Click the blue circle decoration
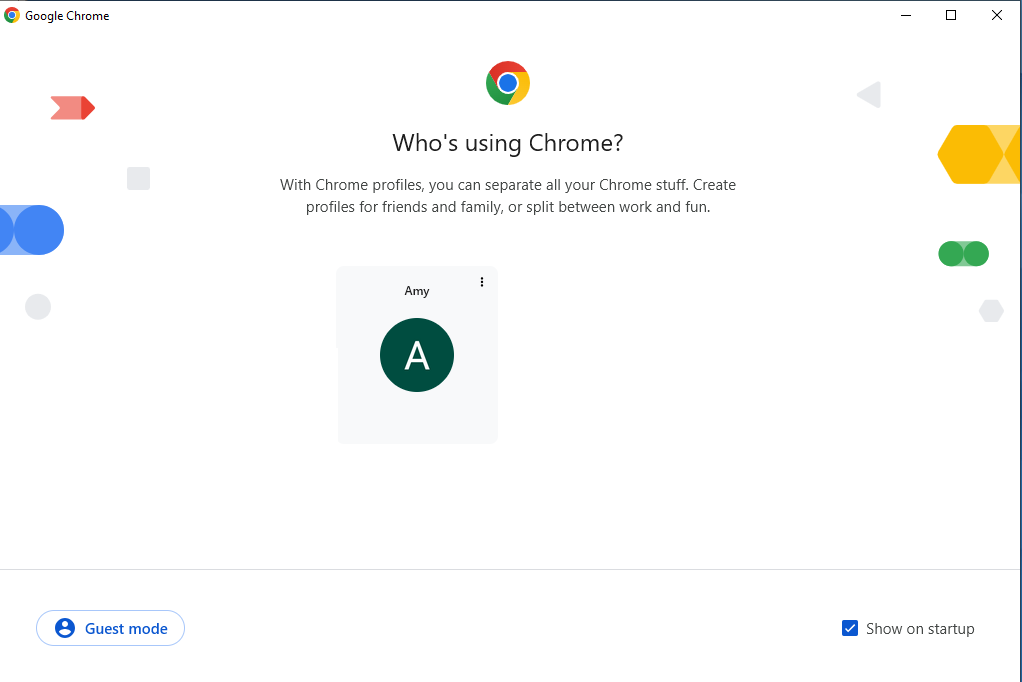 [38, 230]
